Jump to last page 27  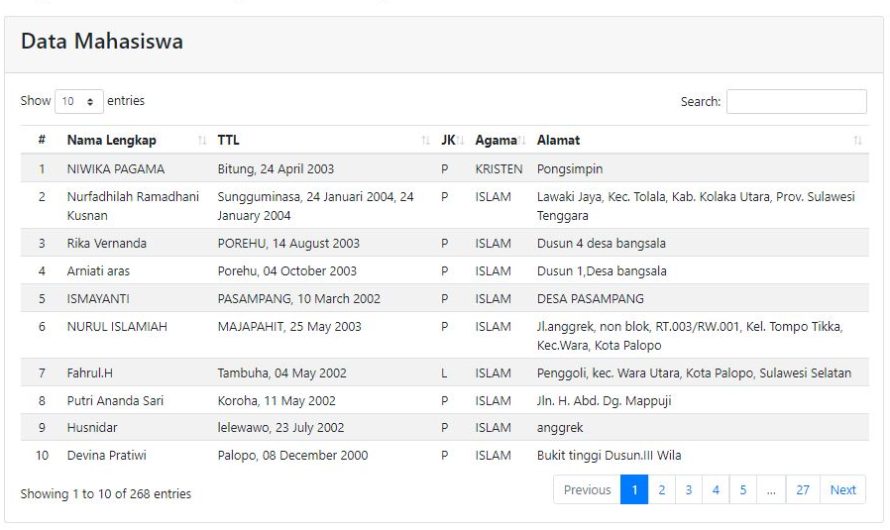(803, 490)
